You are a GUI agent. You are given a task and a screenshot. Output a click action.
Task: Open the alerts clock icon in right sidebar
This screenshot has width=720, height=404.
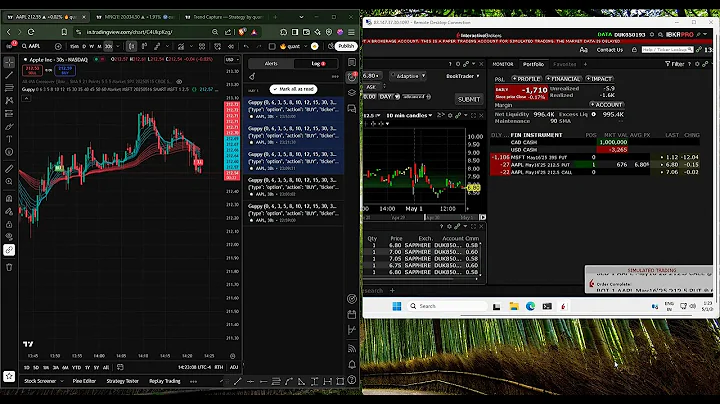tap(352, 77)
